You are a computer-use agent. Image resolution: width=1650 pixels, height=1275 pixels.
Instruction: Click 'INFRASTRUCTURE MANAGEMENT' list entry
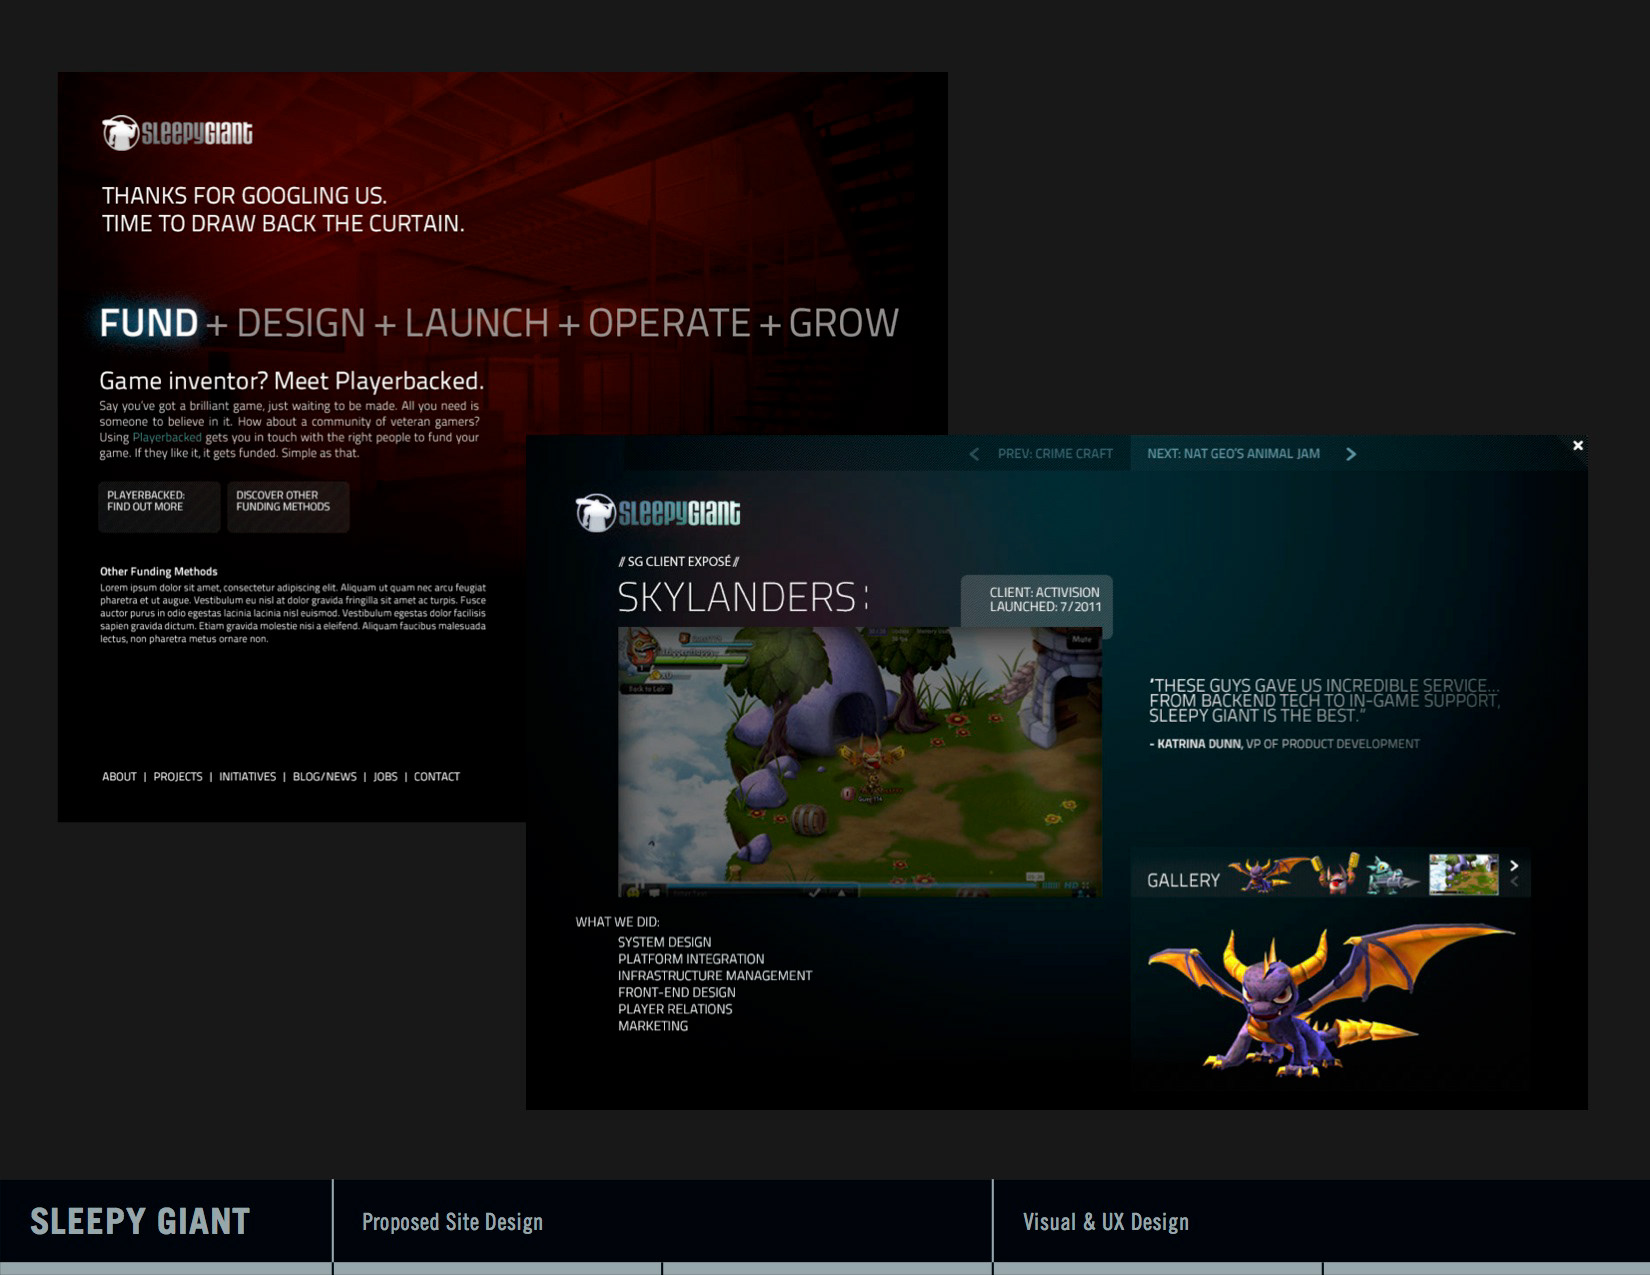715,976
